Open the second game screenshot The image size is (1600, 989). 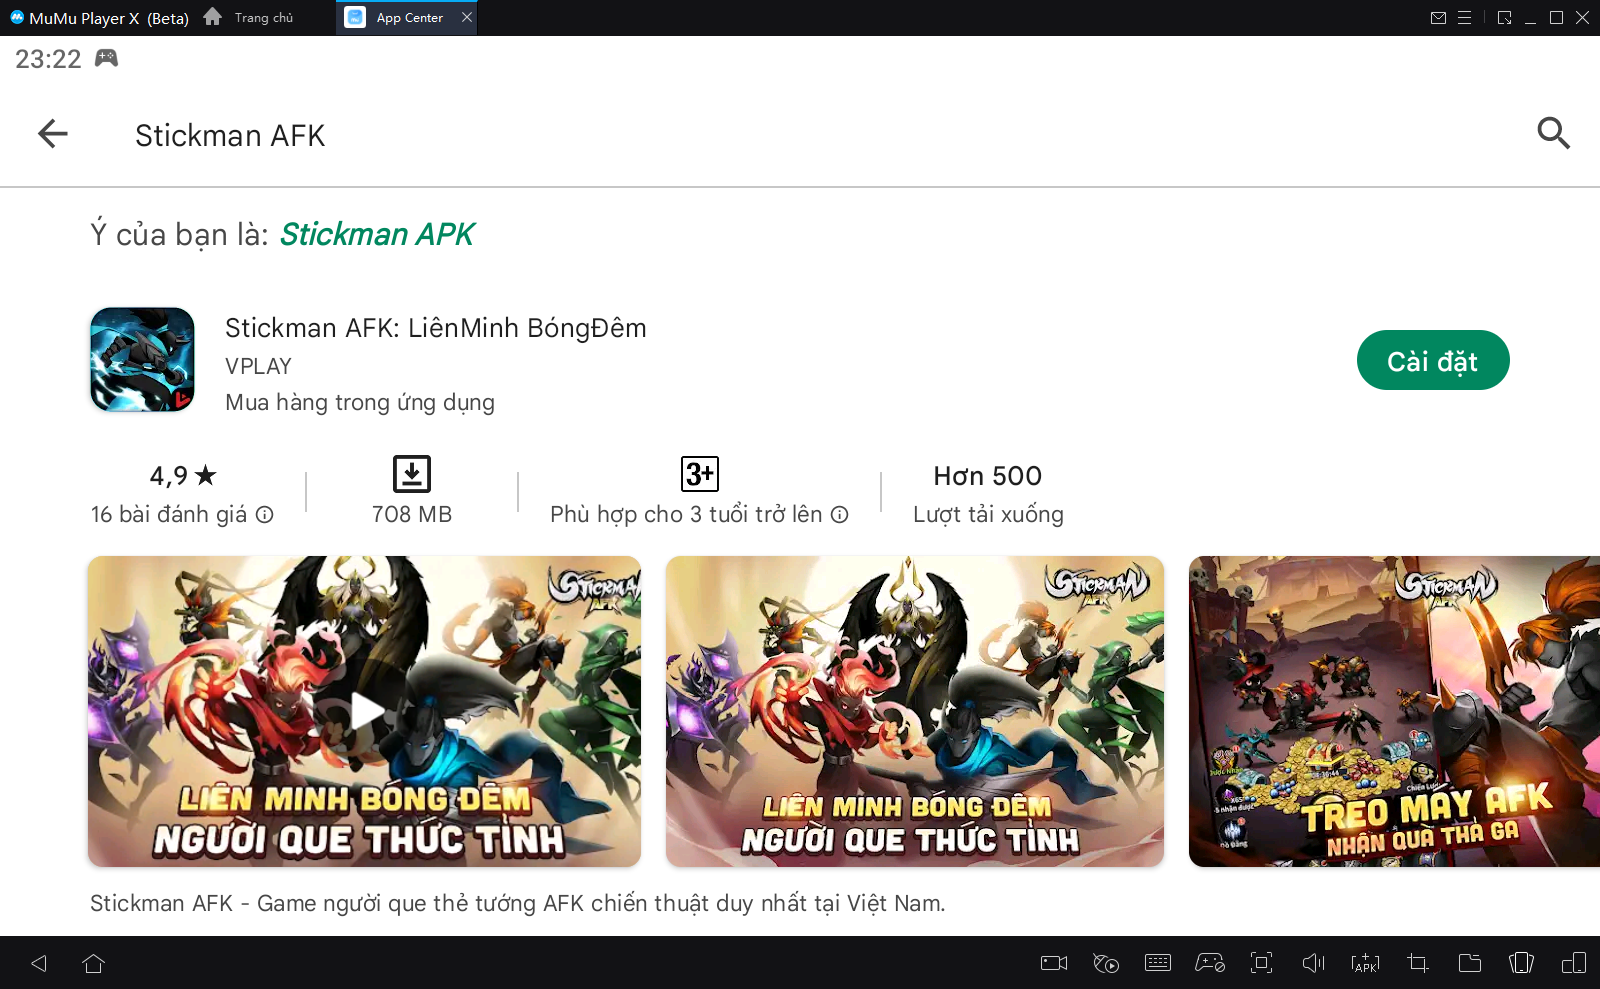914,711
